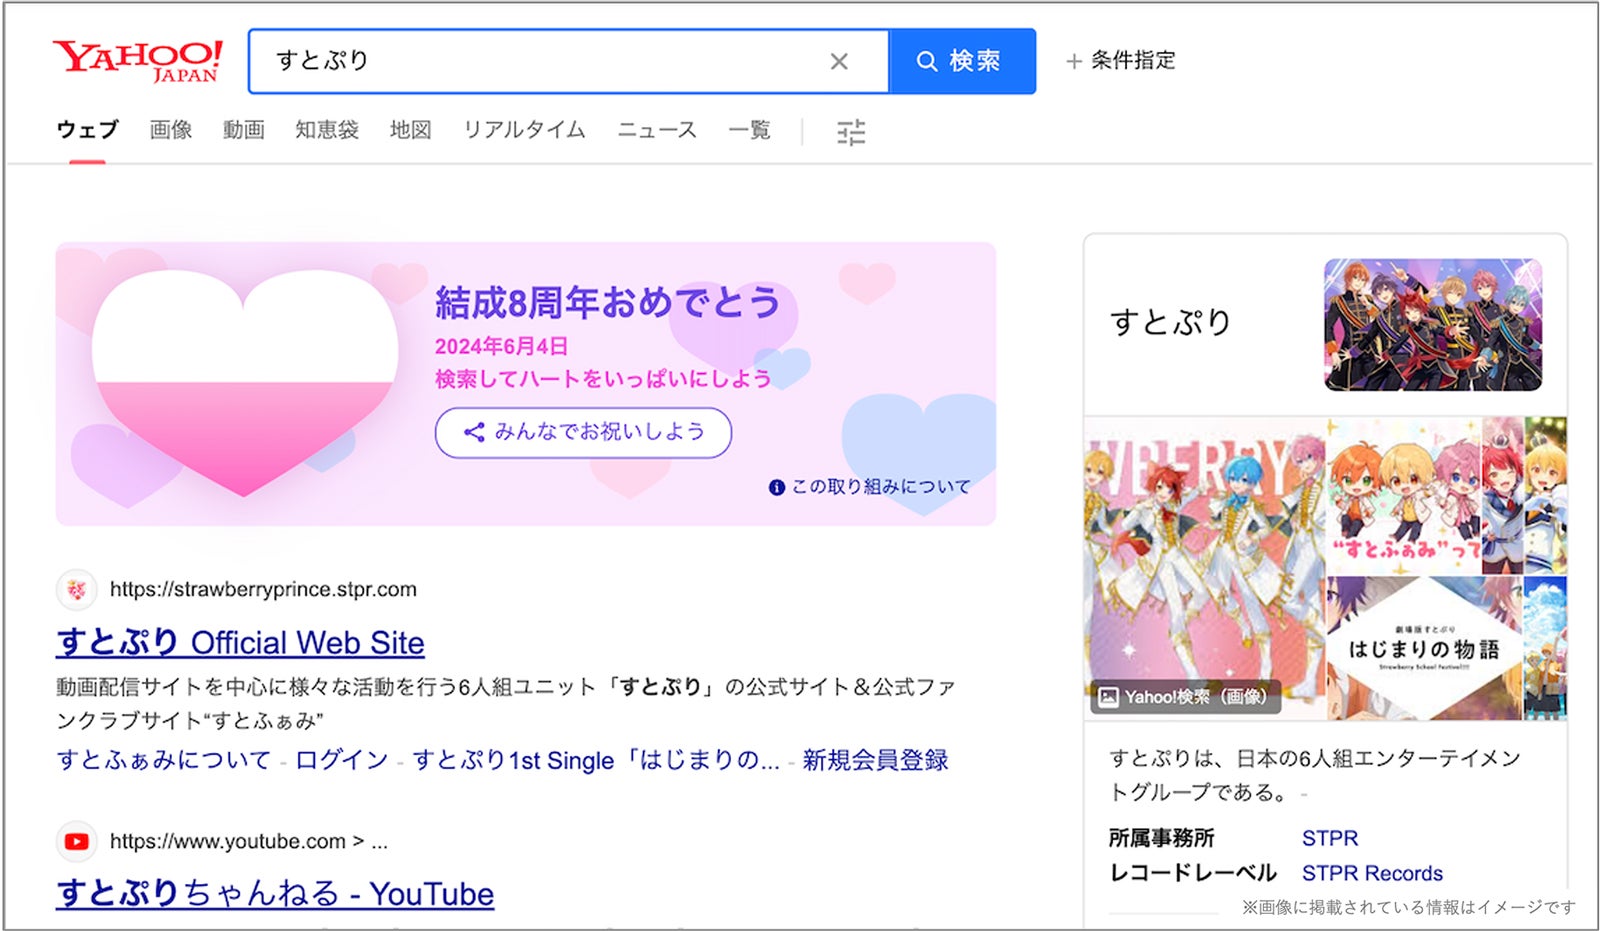
Task: Open the 動画 tab
Action: tap(244, 130)
